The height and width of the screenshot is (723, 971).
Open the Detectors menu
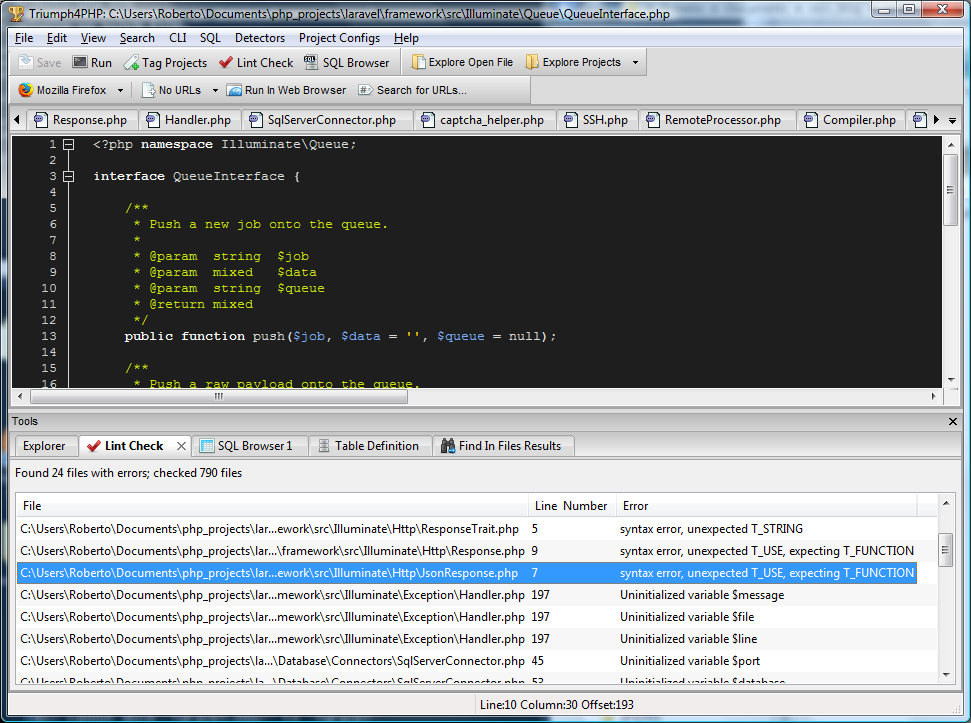259,38
